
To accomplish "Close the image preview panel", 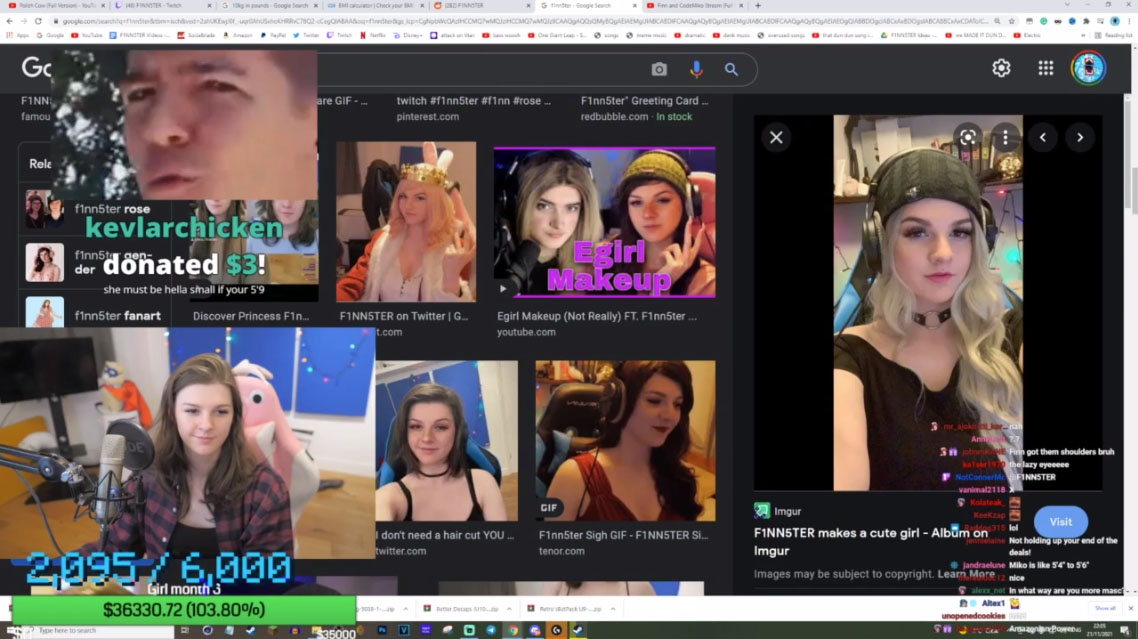I will click(776, 137).
